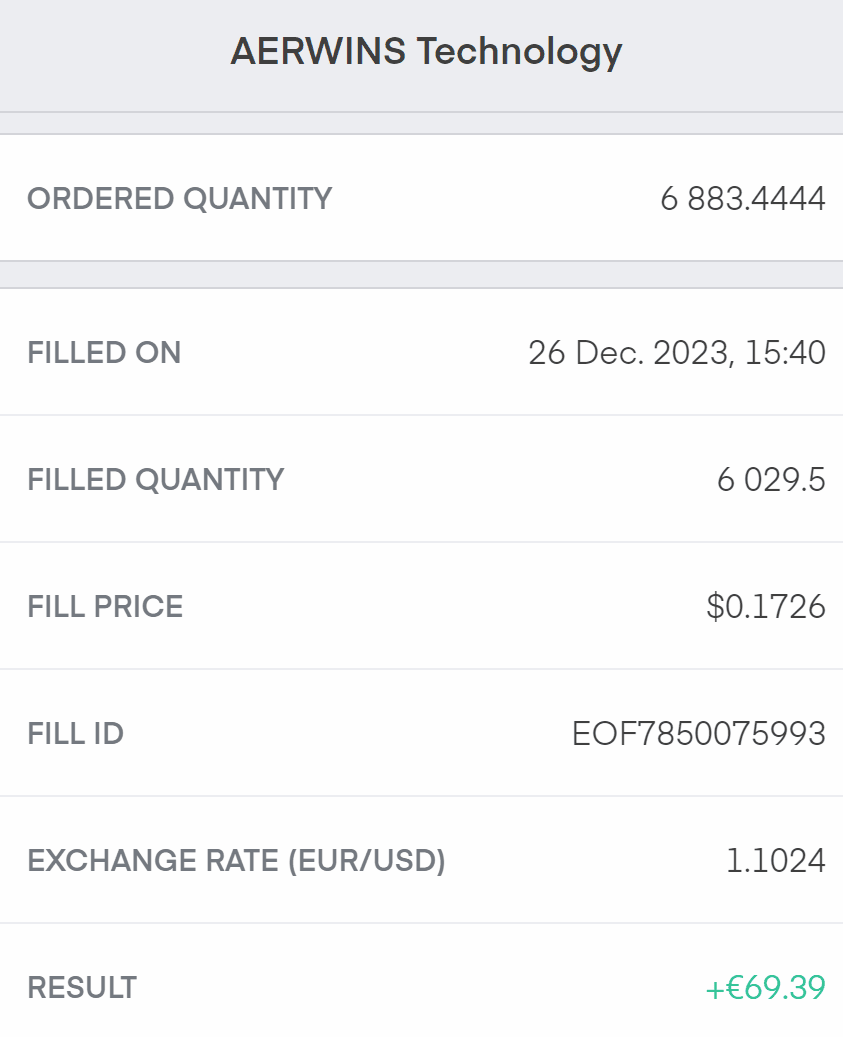Click the word AERWINS in the header

[x=318, y=51]
